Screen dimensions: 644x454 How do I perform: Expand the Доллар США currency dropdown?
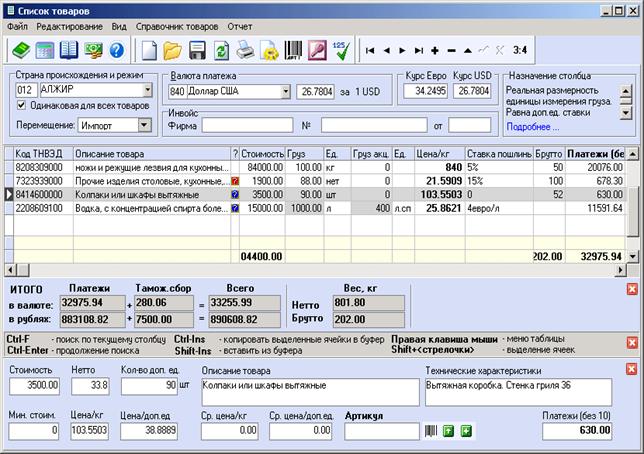[x=286, y=91]
